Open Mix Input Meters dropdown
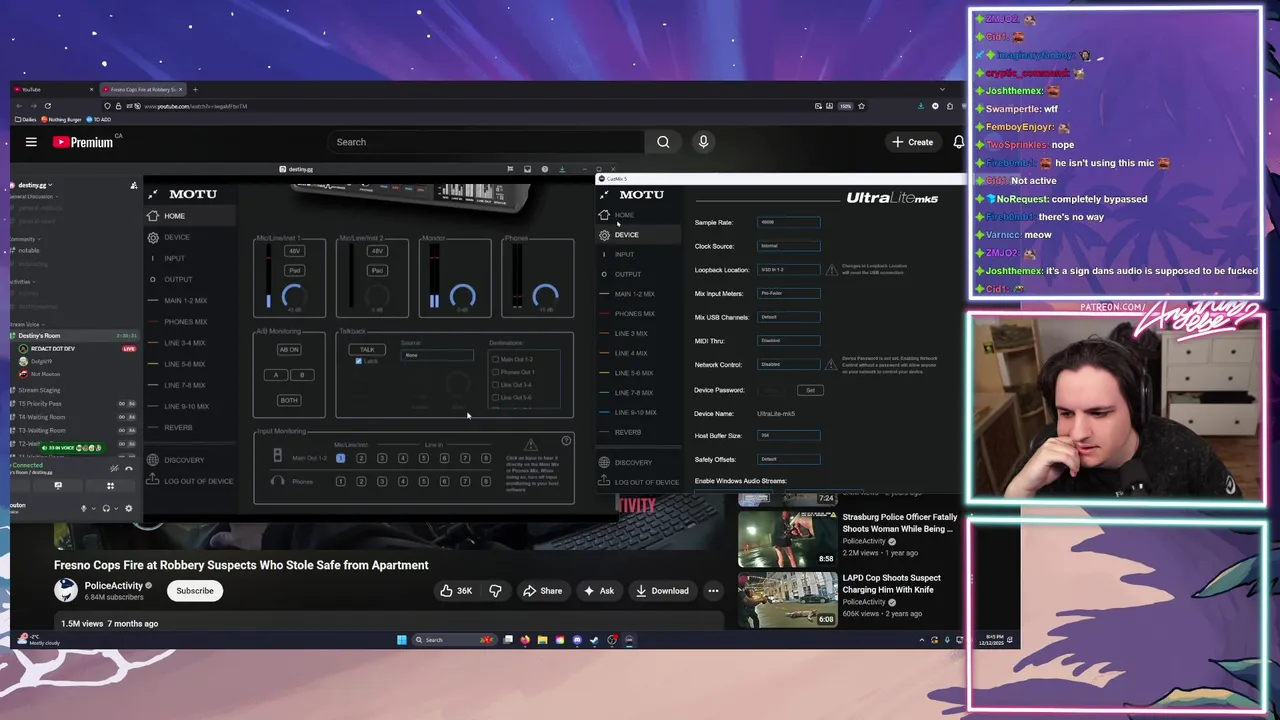 click(x=789, y=294)
